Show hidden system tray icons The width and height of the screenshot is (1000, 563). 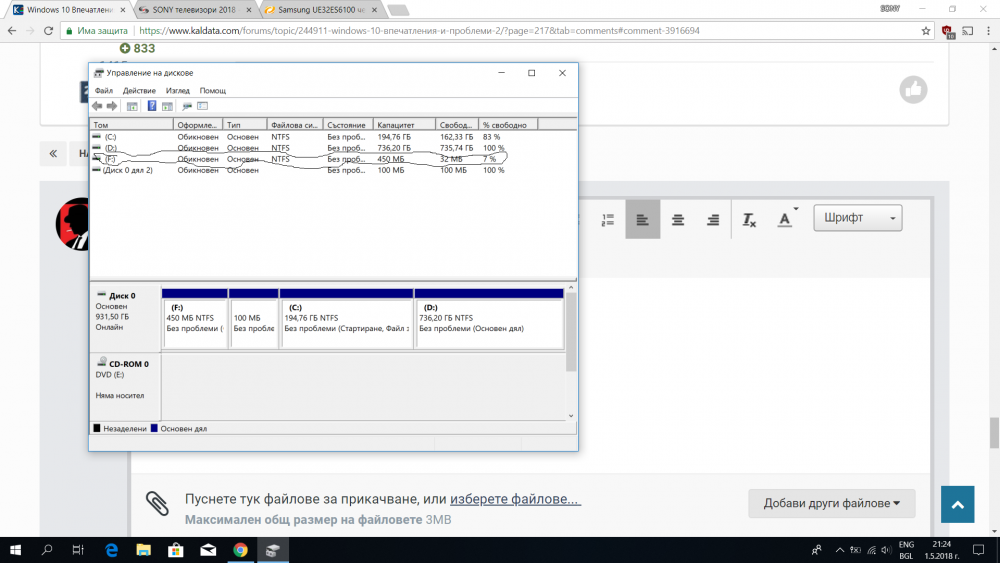(x=839, y=550)
